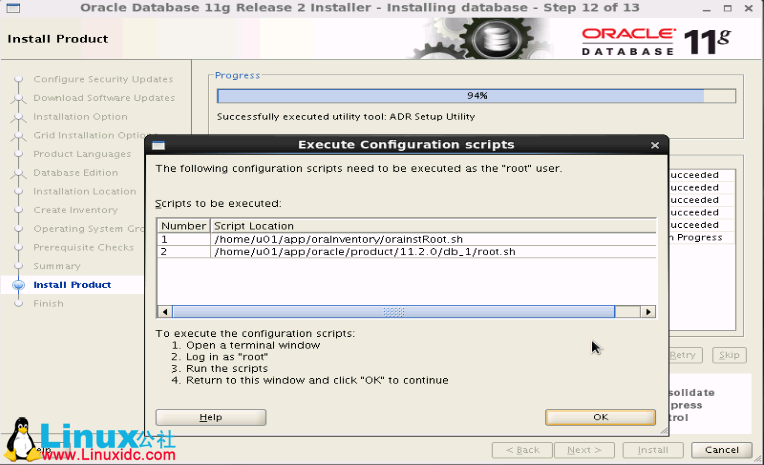Click the Back button in installer
This screenshot has height=465, width=764.
click(x=522, y=450)
